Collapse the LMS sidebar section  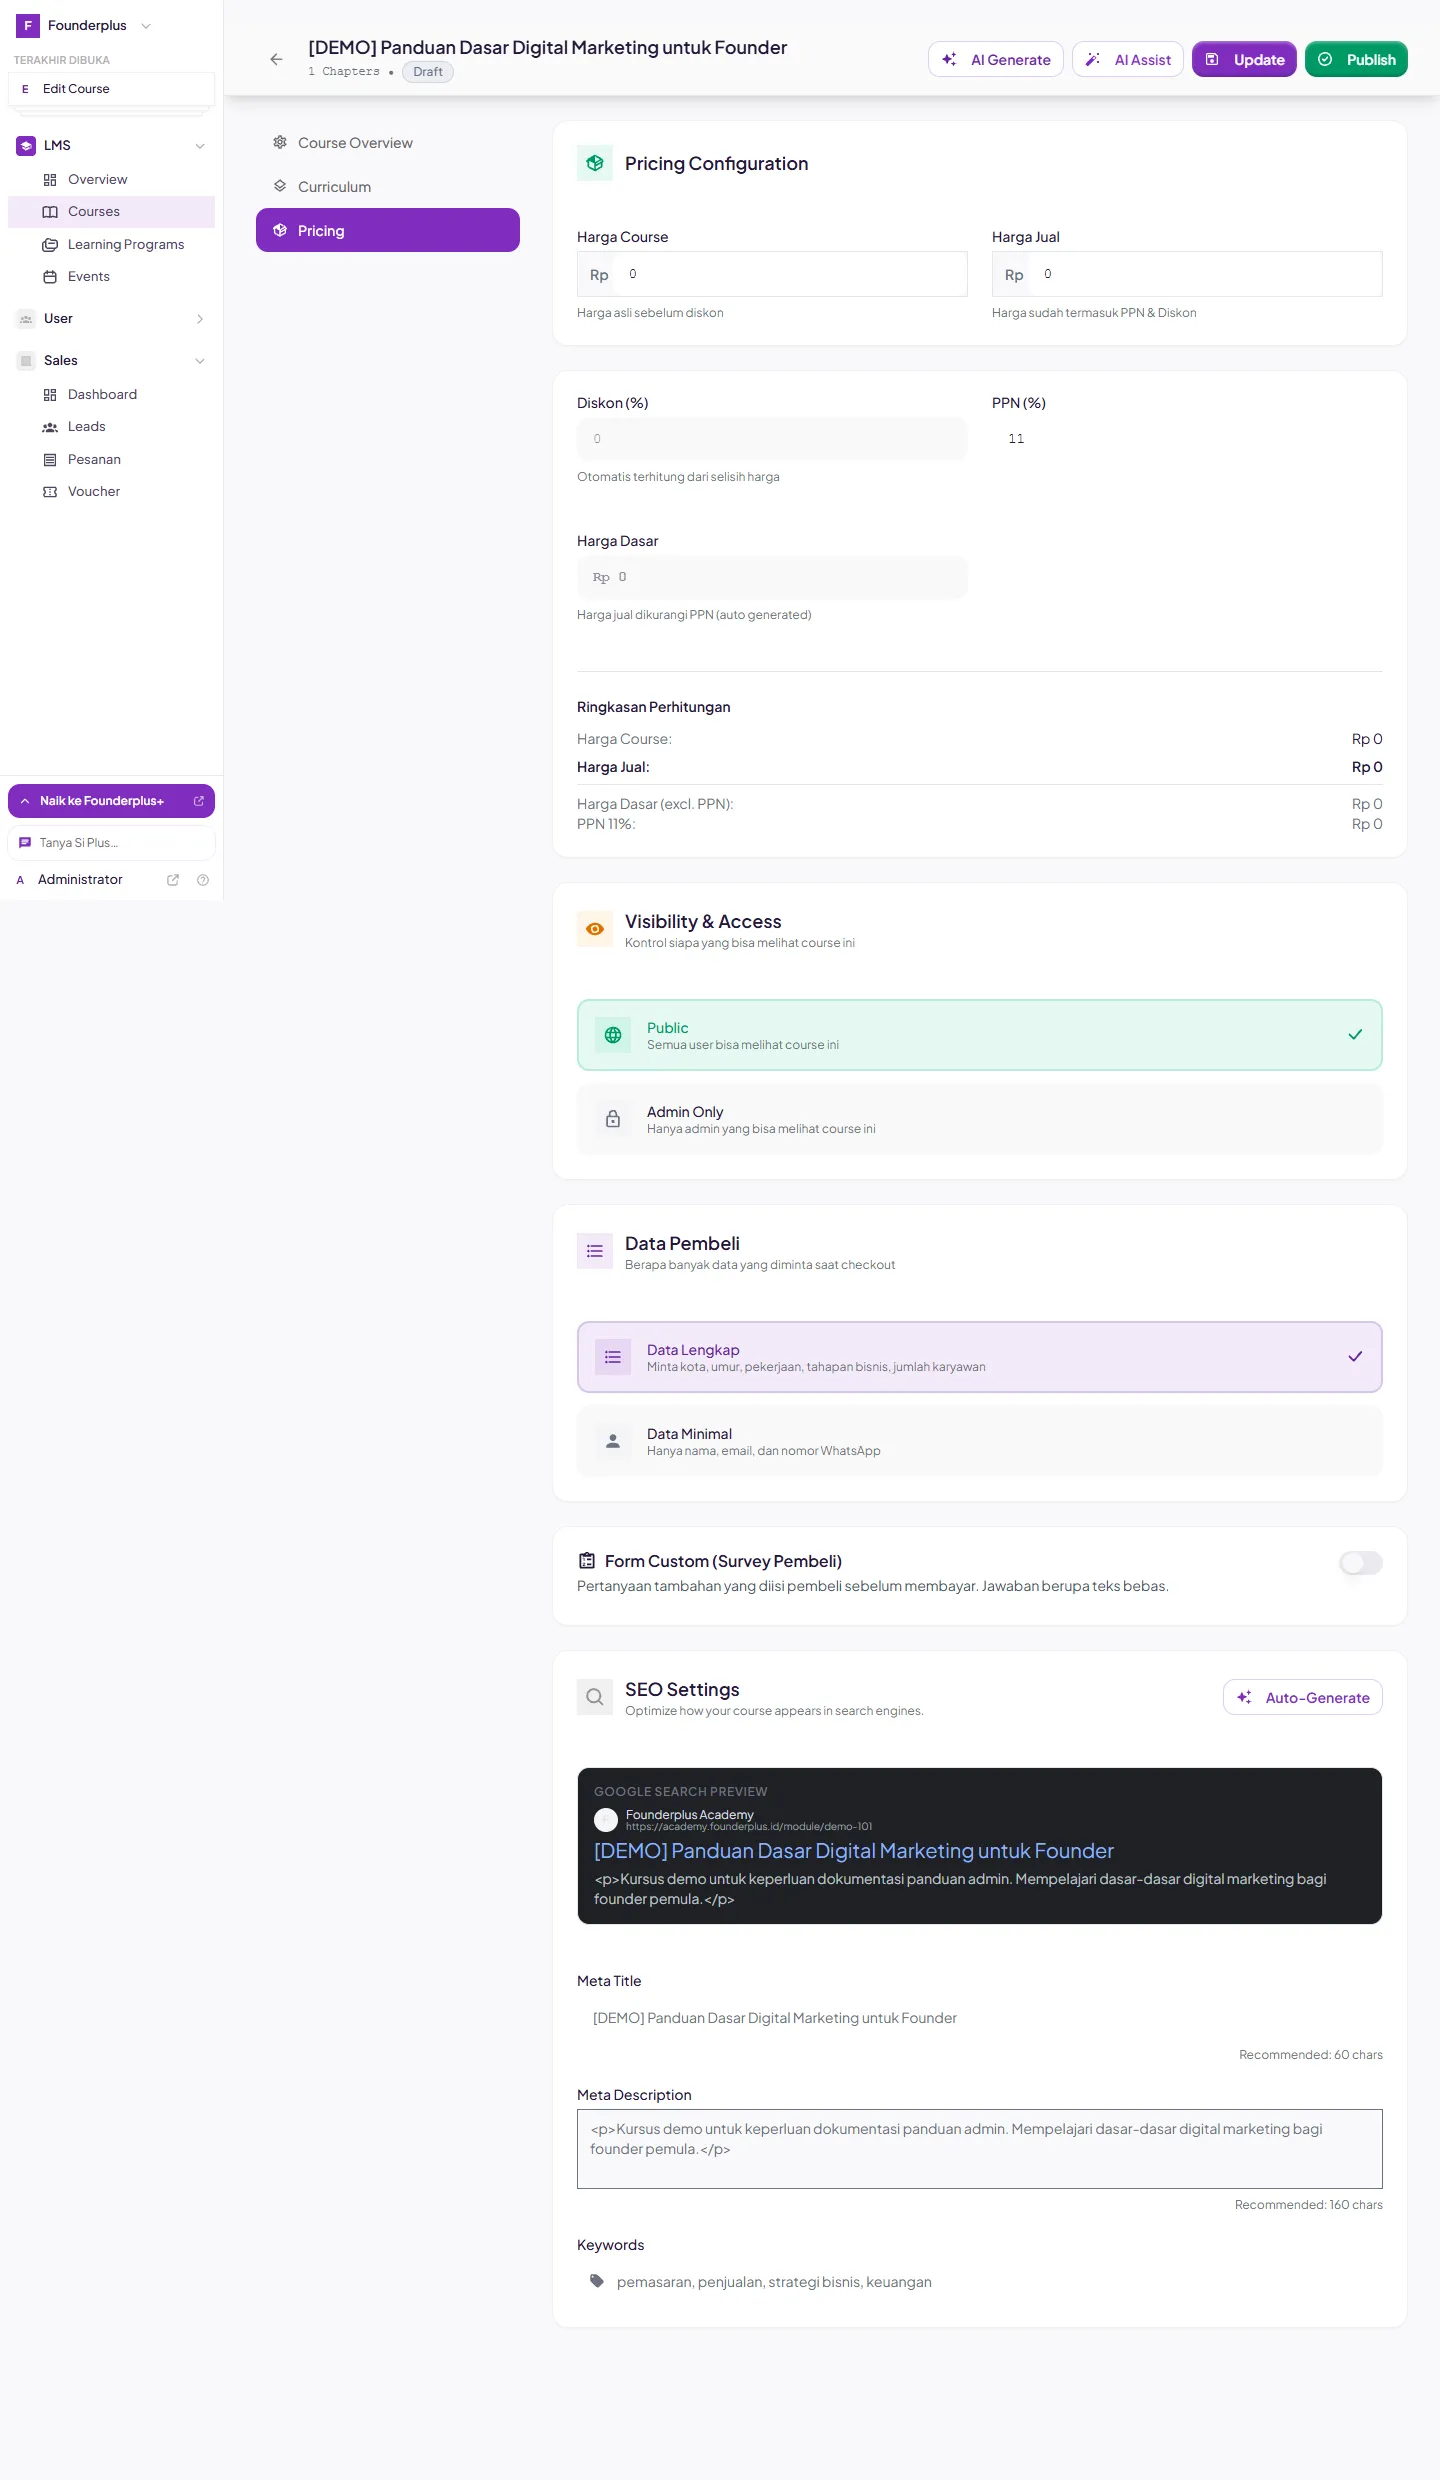point(200,146)
